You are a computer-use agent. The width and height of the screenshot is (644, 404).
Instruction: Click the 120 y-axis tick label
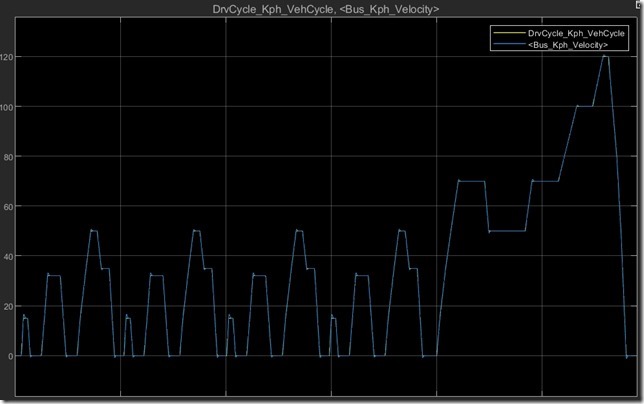tap(6, 57)
